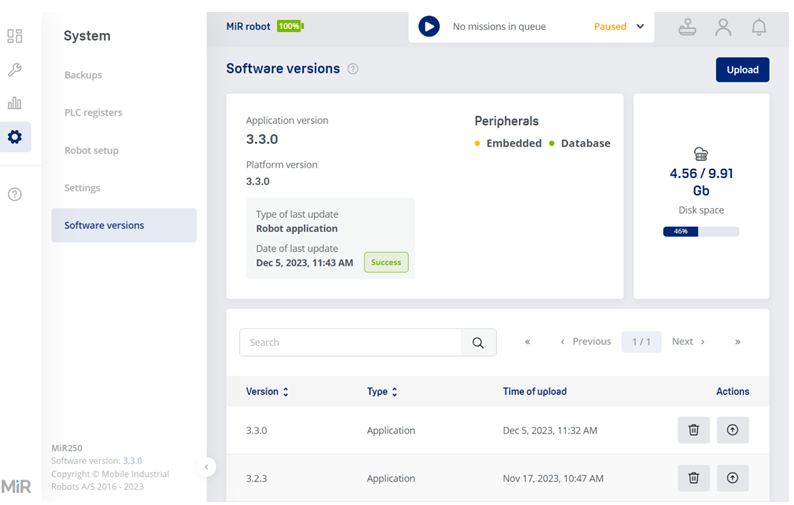Select PLC registers in System menu
Image resolution: width=794 pixels, height=505 pixels.
(x=93, y=112)
